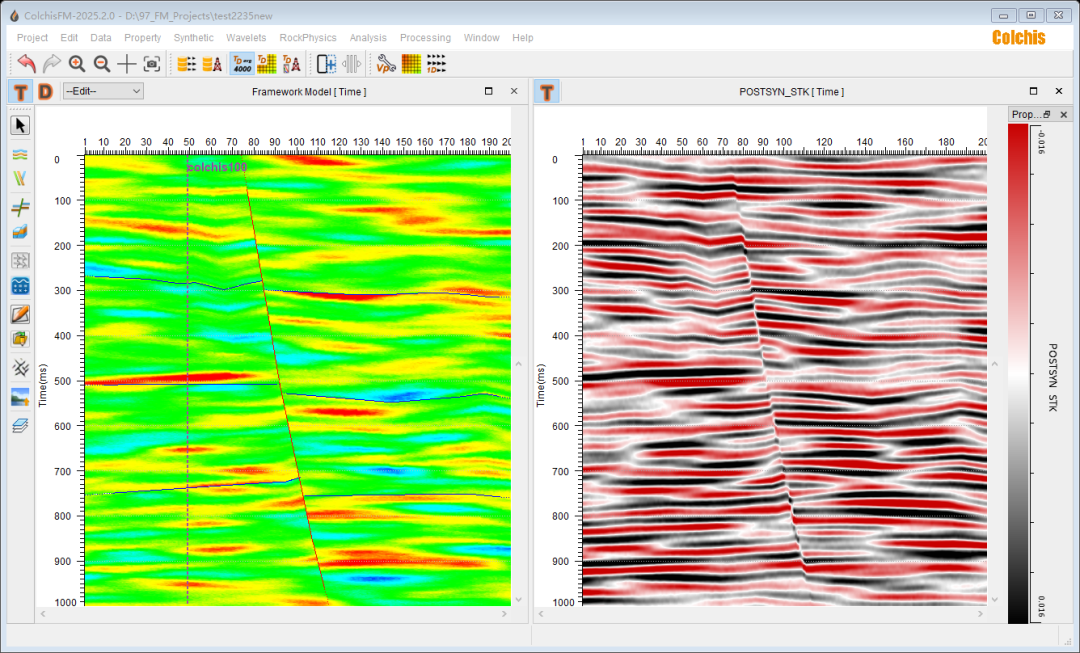Image resolution: width=1080 pixels, height=653 pixels.
Task: Open the --Edit-- dropdown
Action: (103, 91)
